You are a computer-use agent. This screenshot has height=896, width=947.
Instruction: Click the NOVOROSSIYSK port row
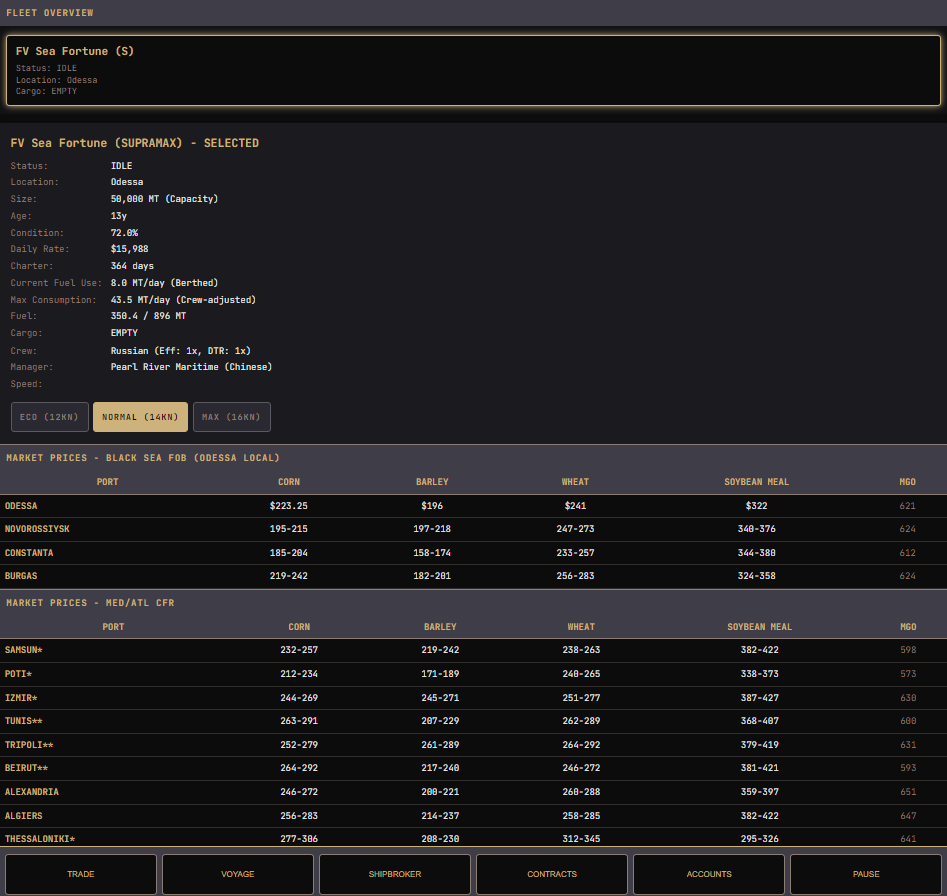[474, 529]
